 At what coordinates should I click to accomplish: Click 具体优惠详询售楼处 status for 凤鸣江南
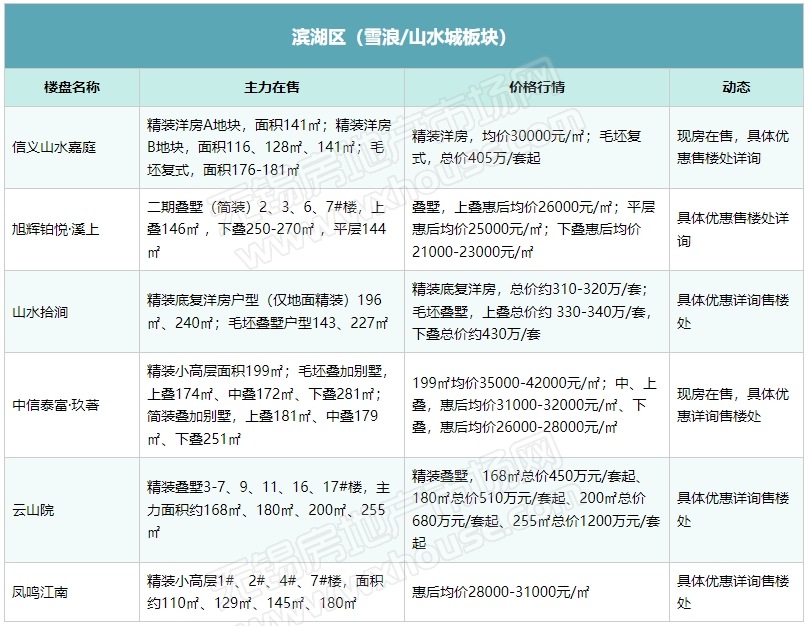click(x=736, y=592)
